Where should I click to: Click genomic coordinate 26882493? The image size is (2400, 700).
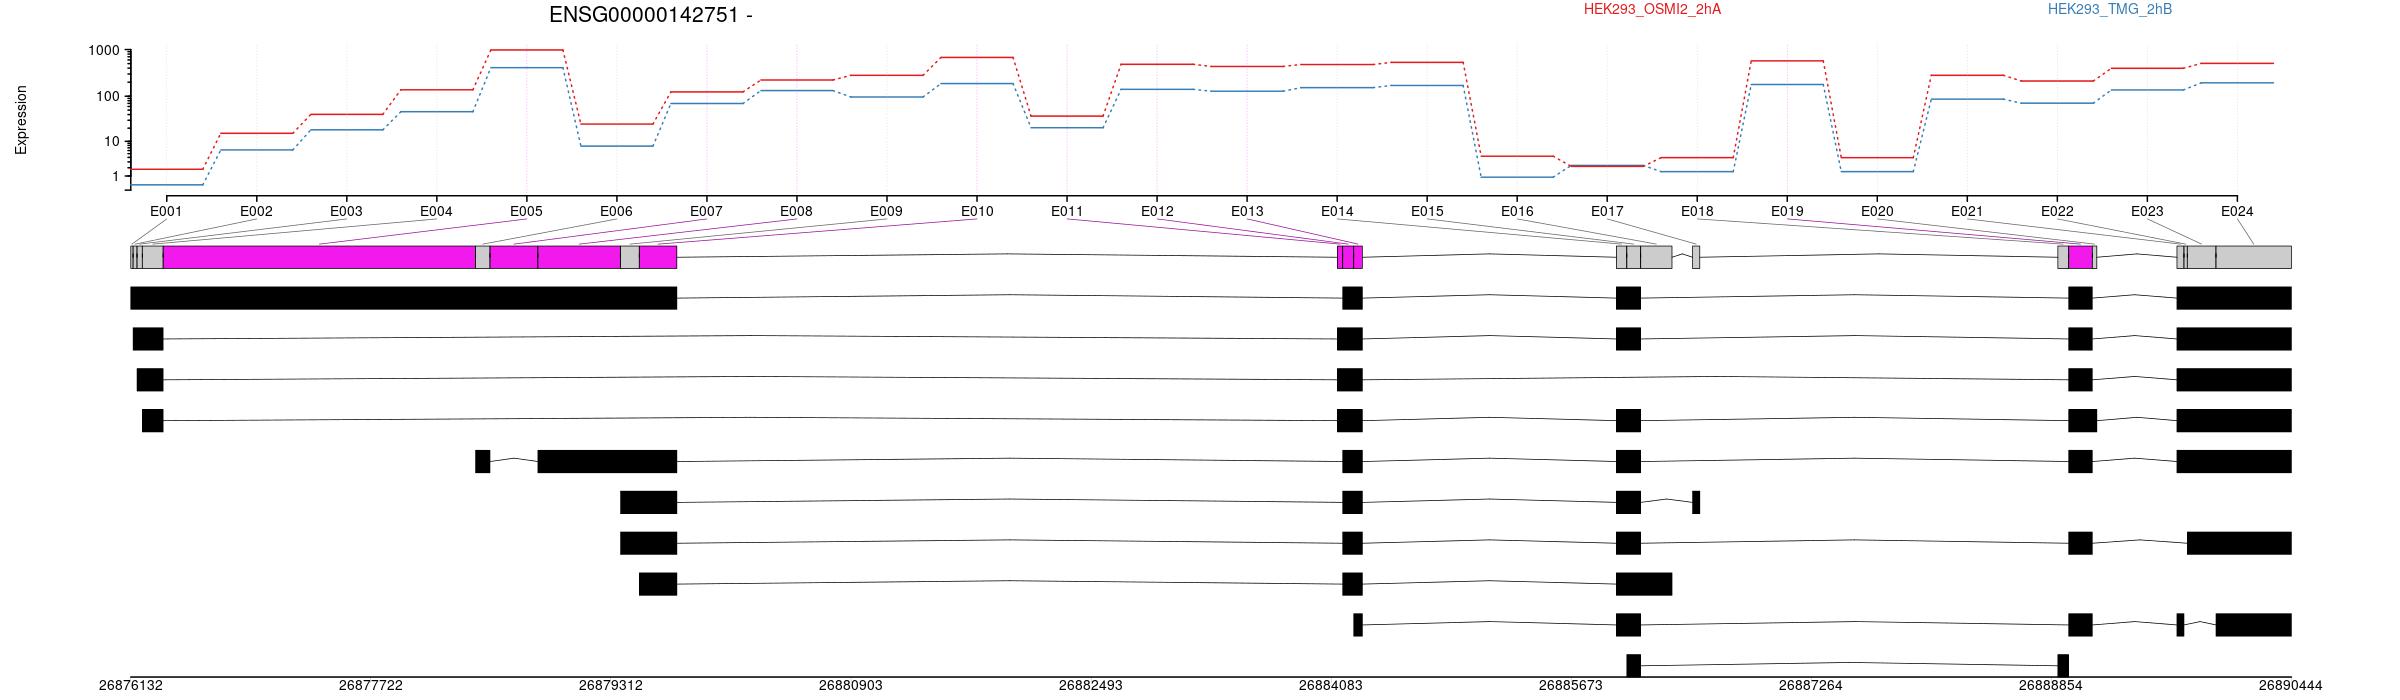(x=1091, y=686)
